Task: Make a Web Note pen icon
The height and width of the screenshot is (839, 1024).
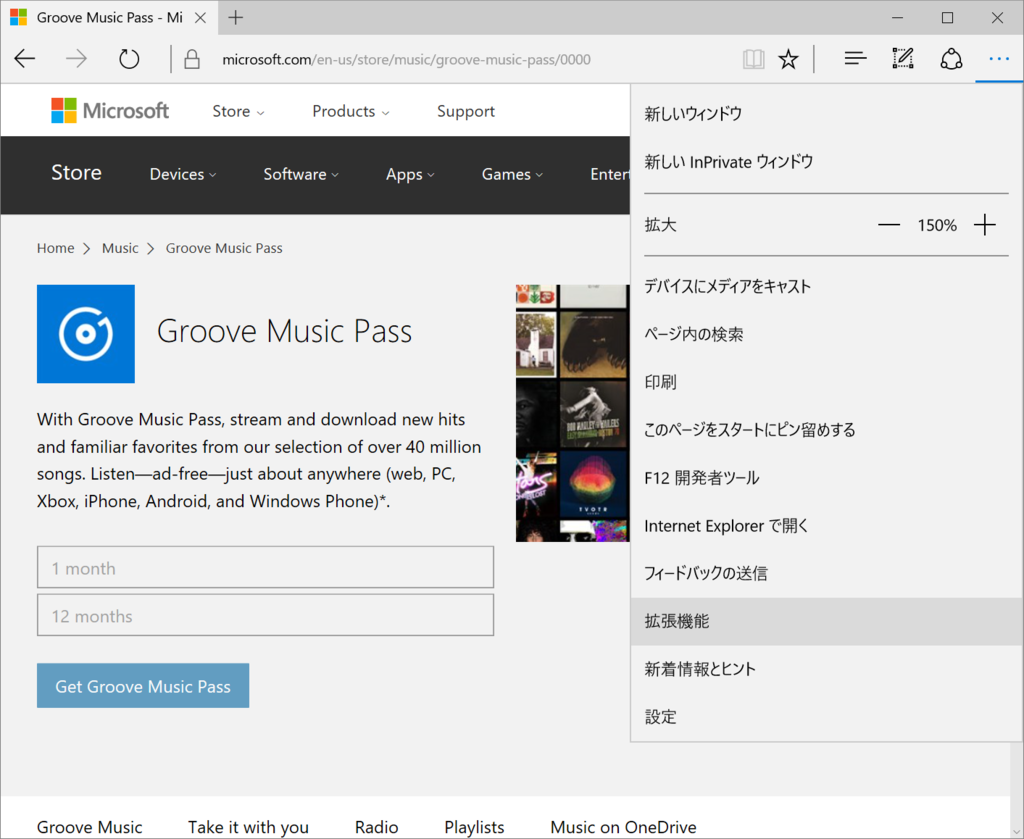Action: (x=903, y=59)
